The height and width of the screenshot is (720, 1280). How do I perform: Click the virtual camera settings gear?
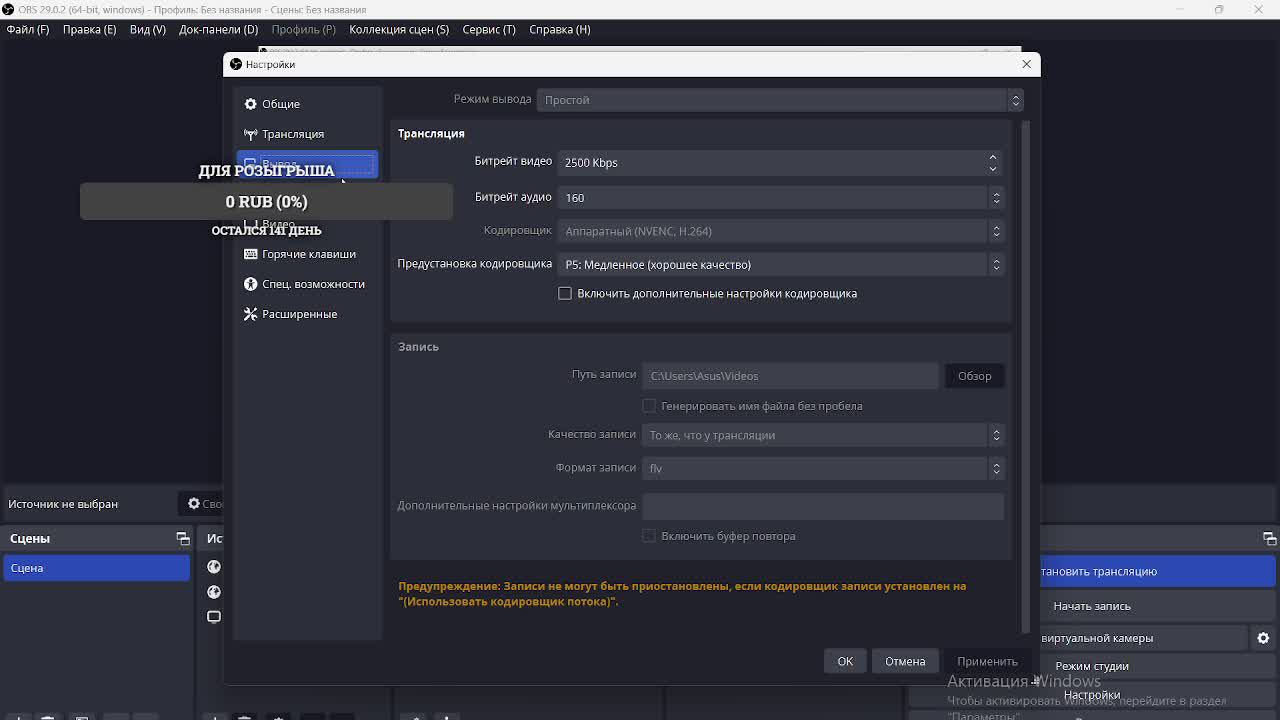[x=1263, y=638]
